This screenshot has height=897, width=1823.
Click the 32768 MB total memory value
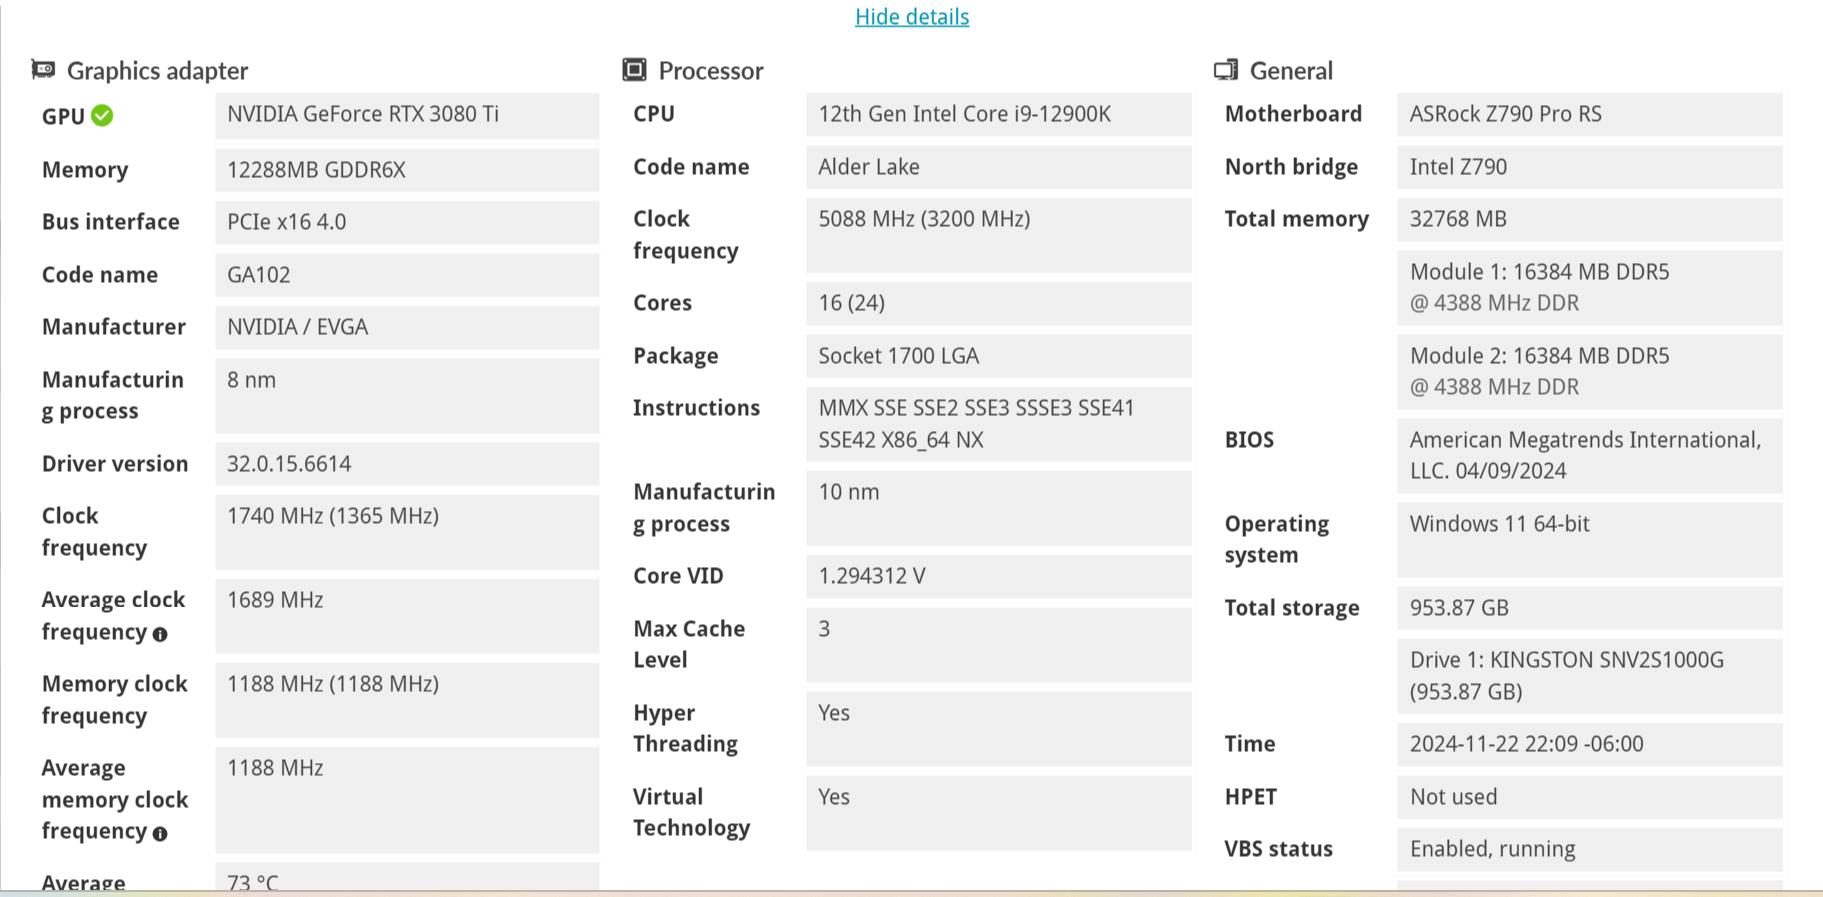point(1590,219)
